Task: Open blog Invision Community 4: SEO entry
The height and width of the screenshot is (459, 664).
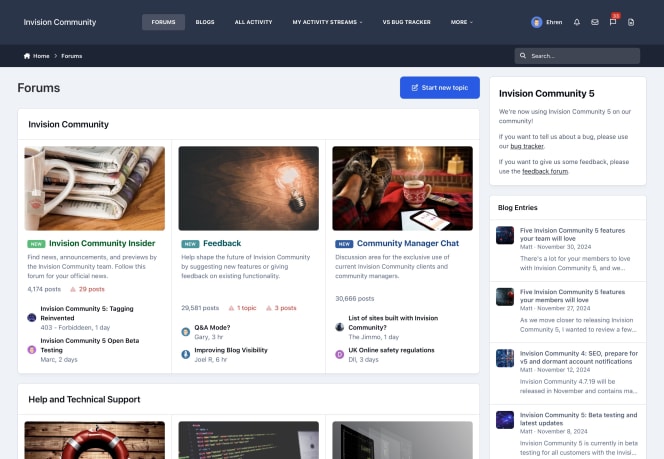Action: coord(578,357)
